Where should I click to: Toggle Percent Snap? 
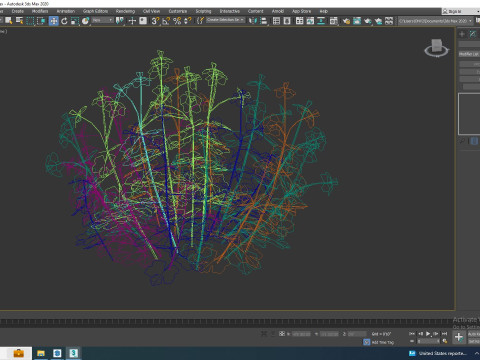tap(177, 21)
